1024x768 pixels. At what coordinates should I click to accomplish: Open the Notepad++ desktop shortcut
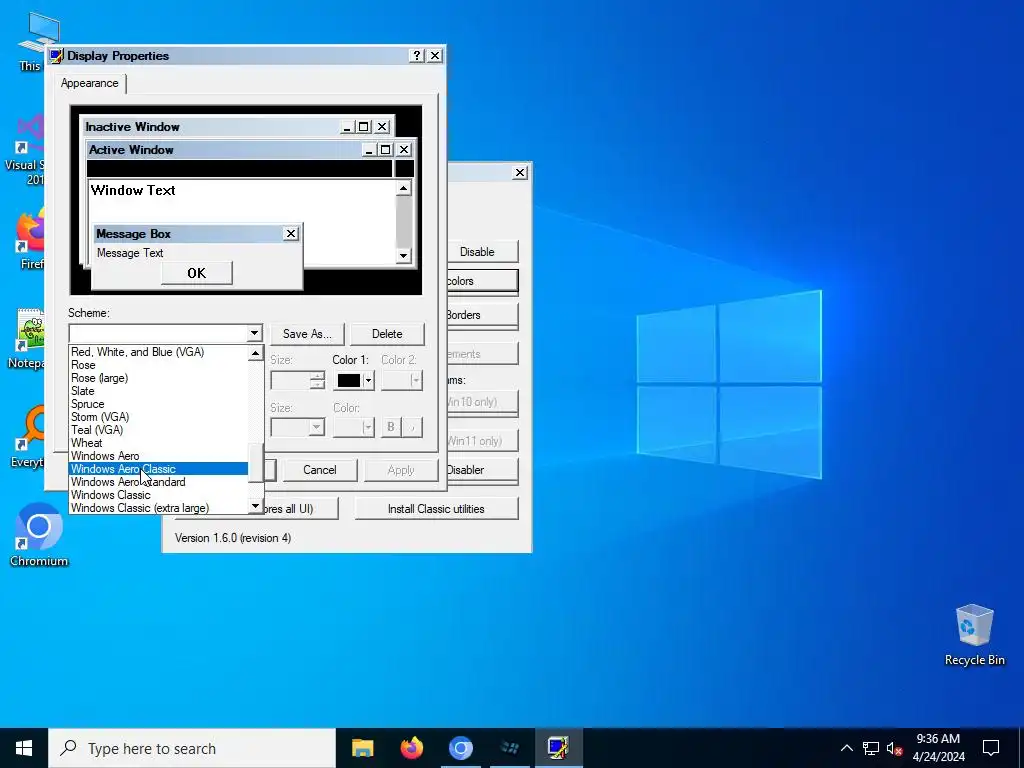click(x=27, y=338)
